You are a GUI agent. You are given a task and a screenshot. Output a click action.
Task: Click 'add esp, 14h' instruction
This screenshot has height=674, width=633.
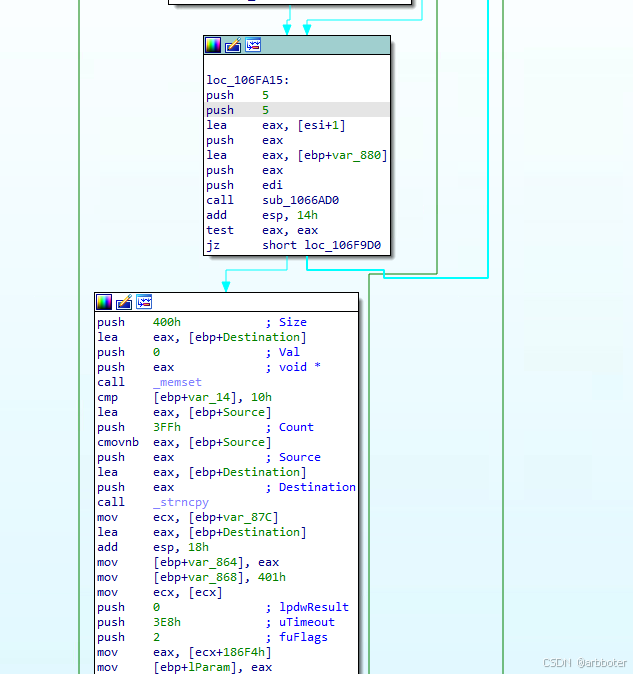pyautogui.click(x=262, y=215)
